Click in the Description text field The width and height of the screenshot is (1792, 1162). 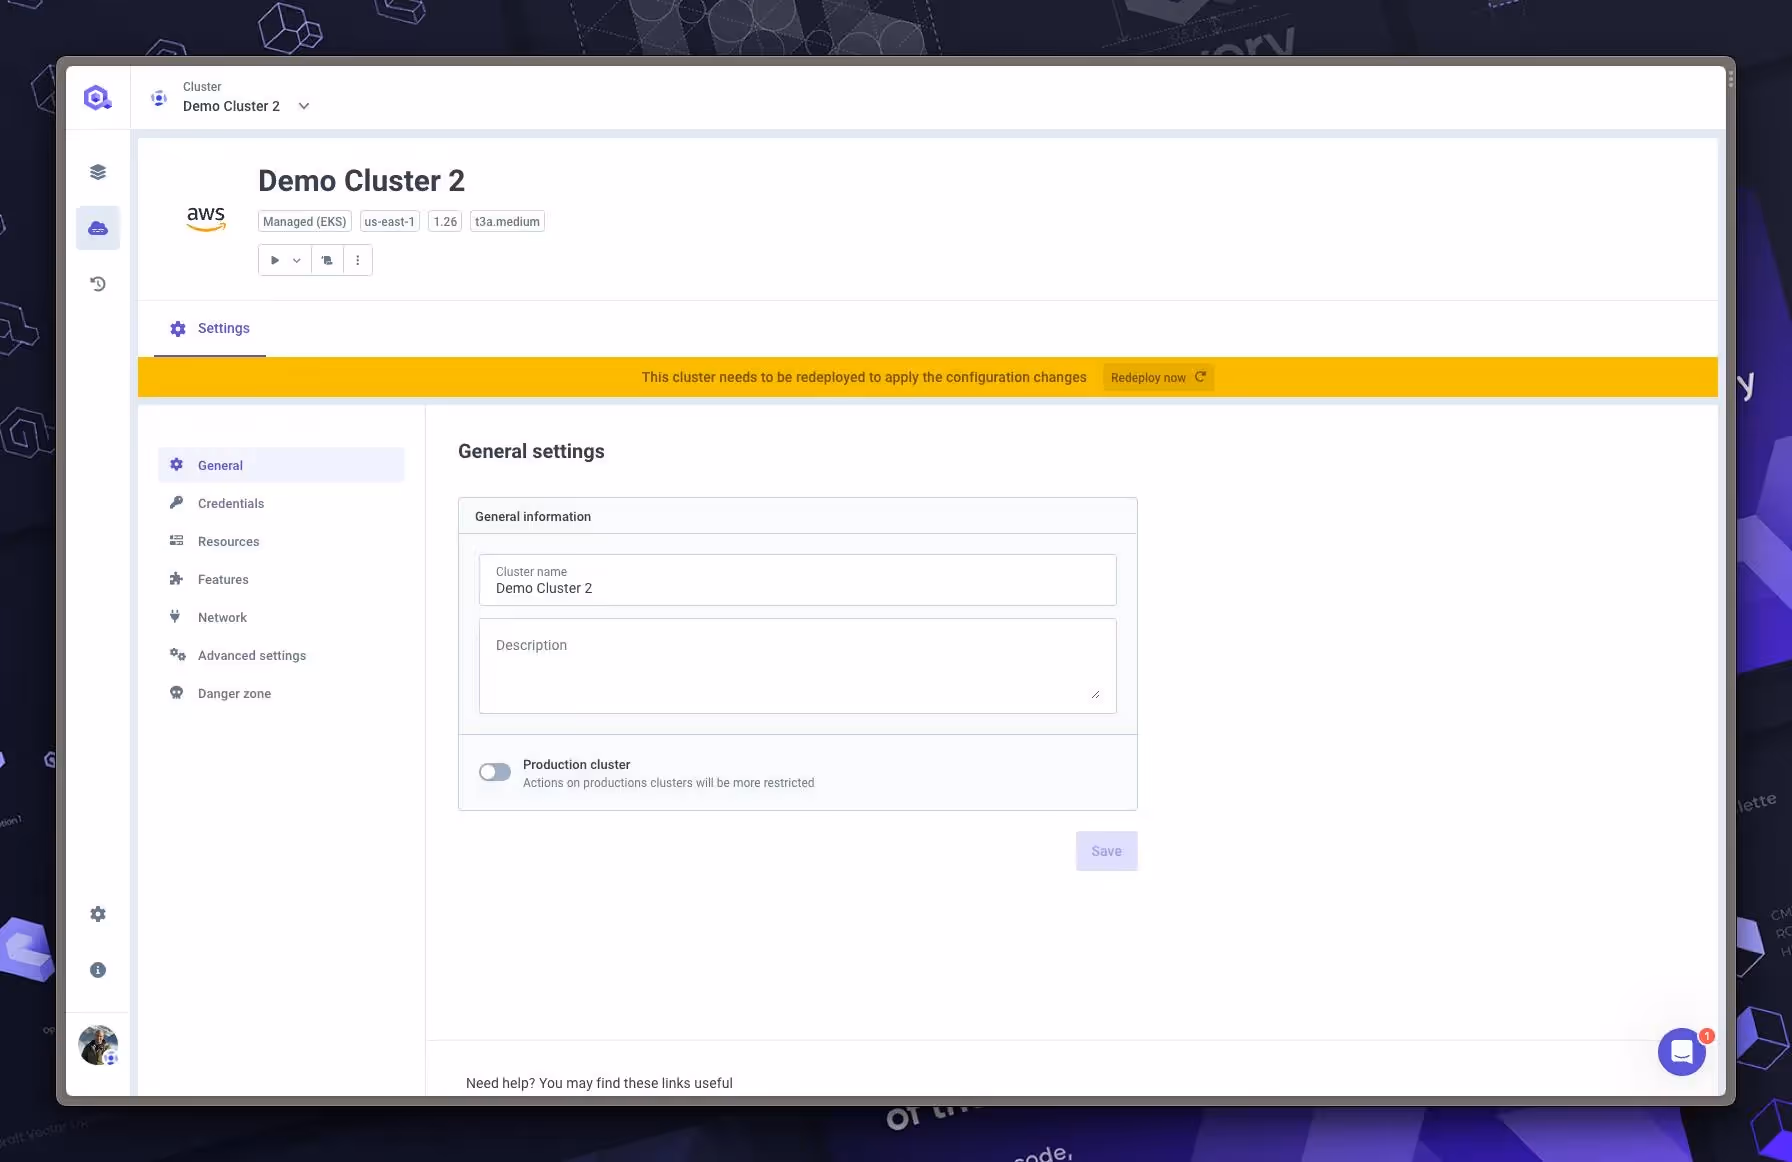[797, 665]
